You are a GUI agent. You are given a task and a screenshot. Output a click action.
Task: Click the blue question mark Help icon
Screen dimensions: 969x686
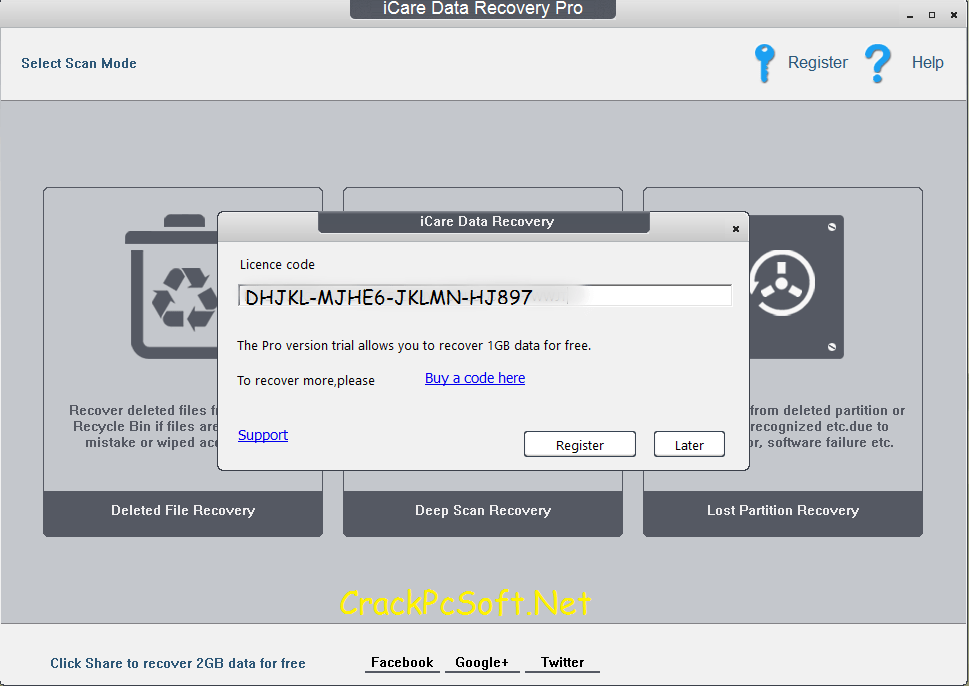click(x=878, y=63)
